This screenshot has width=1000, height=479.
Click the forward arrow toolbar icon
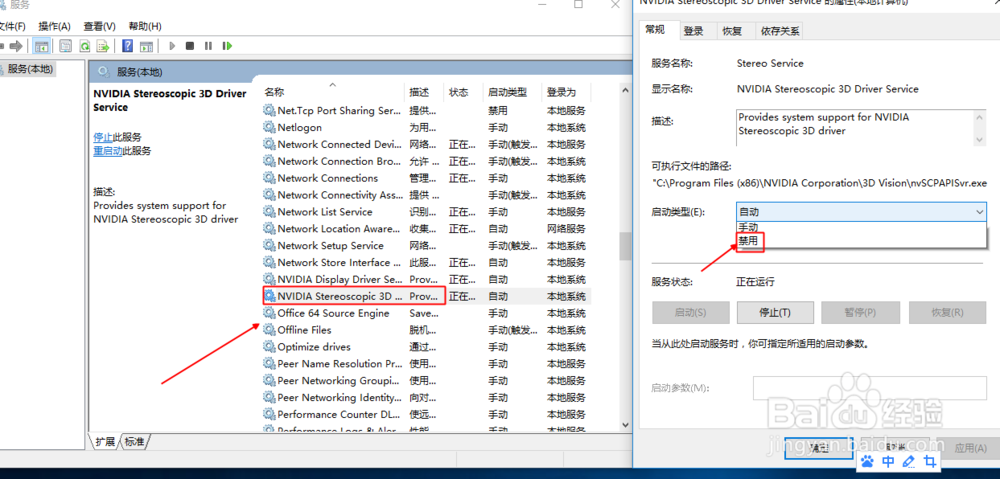coord(17,46)
